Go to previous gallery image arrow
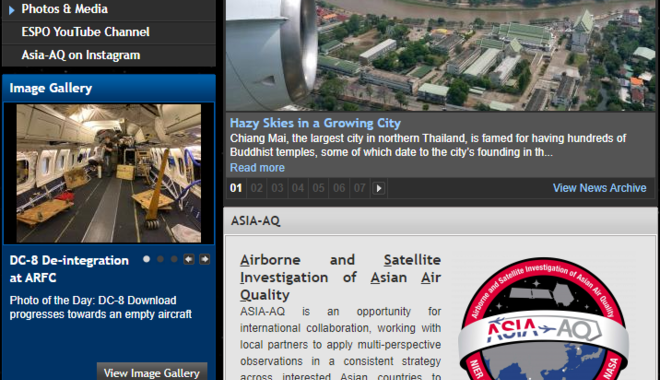 click(189, 260)
